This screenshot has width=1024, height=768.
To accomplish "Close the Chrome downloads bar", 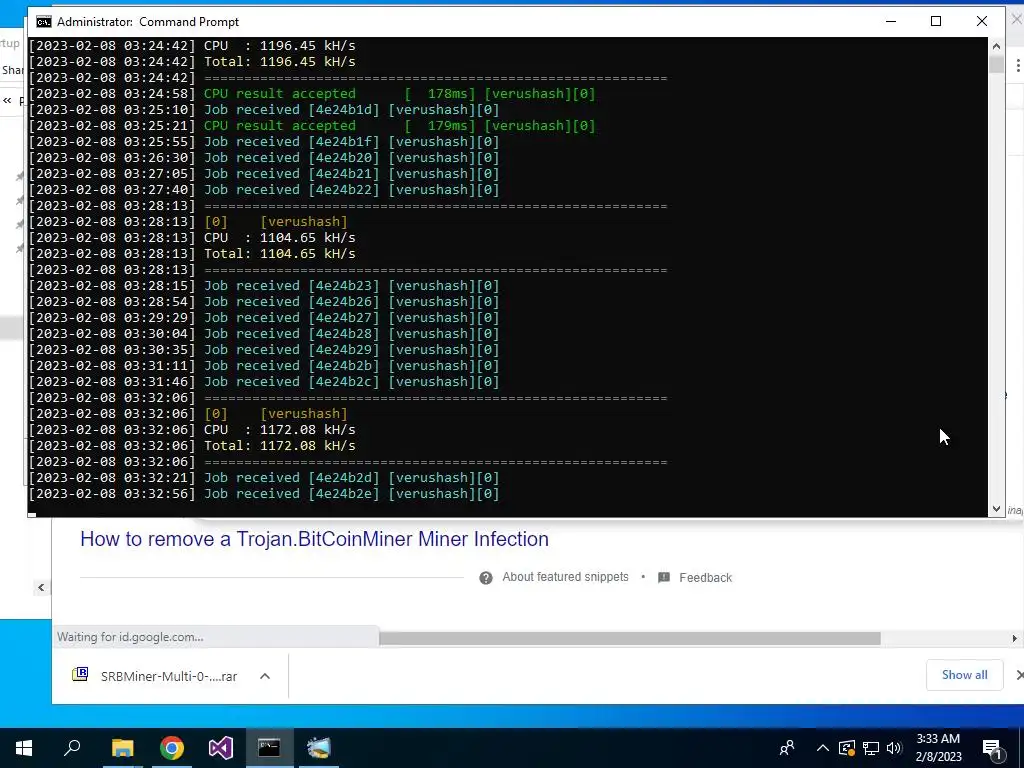I will (1018, 675).
